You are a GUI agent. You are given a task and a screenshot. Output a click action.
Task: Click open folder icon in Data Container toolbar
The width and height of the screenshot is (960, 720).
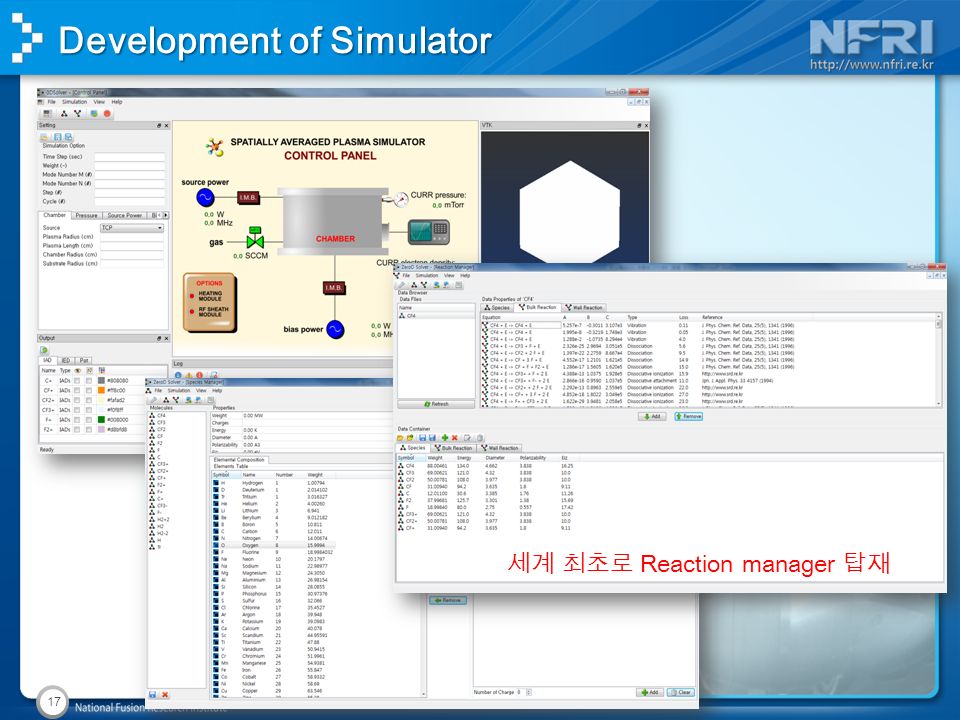pos(400,438)
